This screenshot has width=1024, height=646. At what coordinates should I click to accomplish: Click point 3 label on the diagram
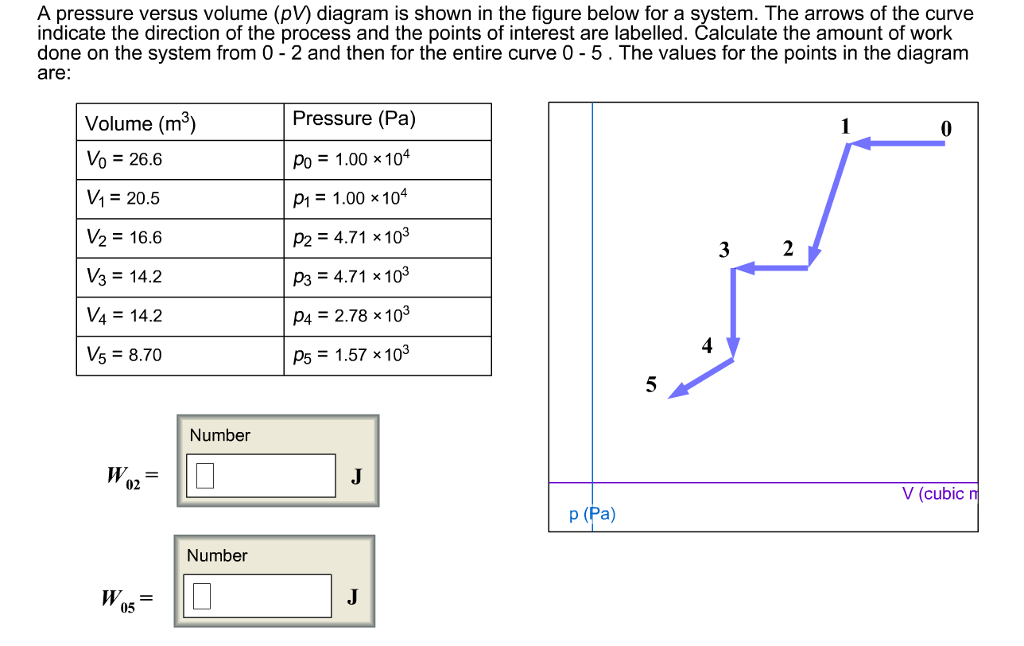[x=724, y=250]
